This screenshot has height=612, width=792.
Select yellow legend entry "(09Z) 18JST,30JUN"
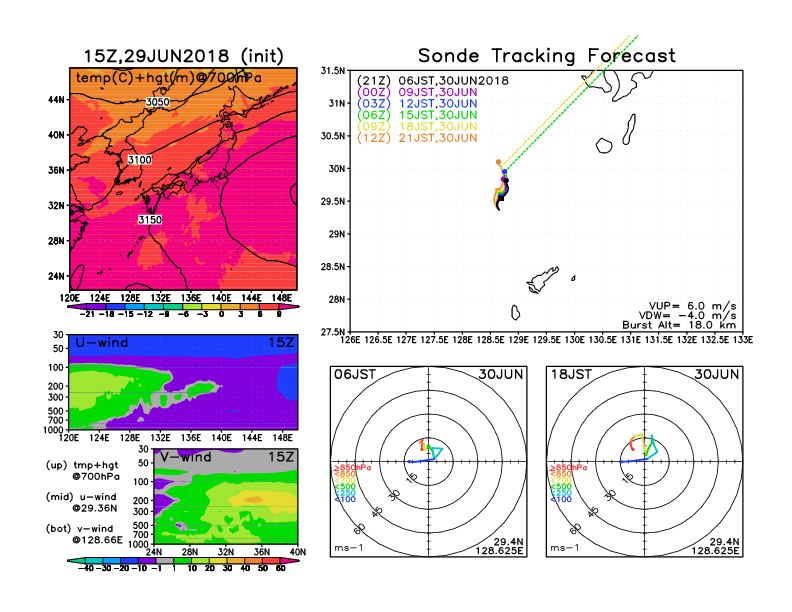click(x=417, y=127)
